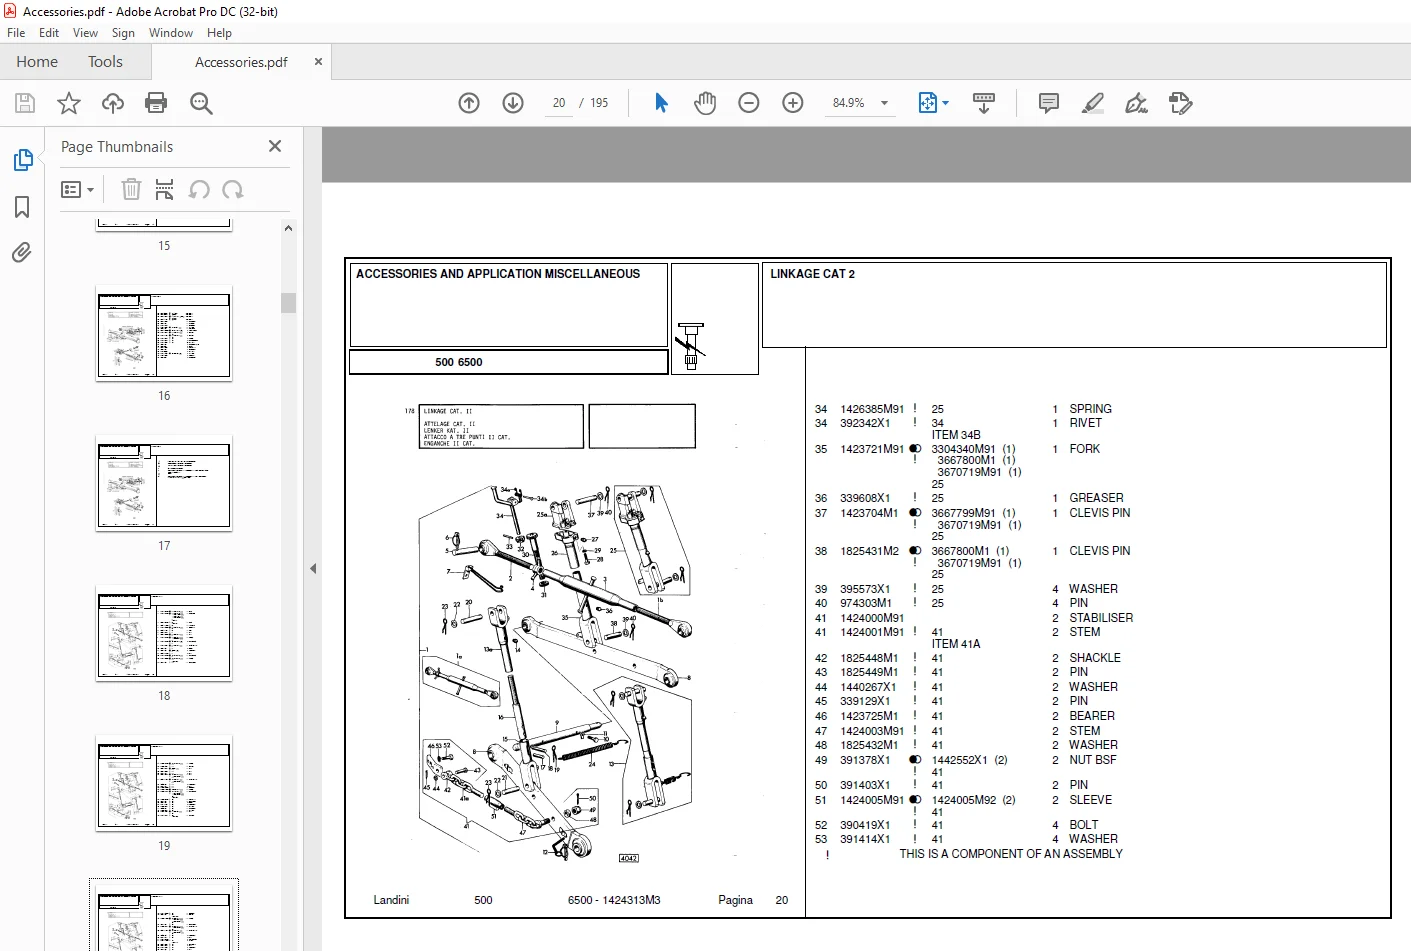Collapse the navigation pane with the arrow
This screenshot has height=951, width=1411.
pos(313,568)
